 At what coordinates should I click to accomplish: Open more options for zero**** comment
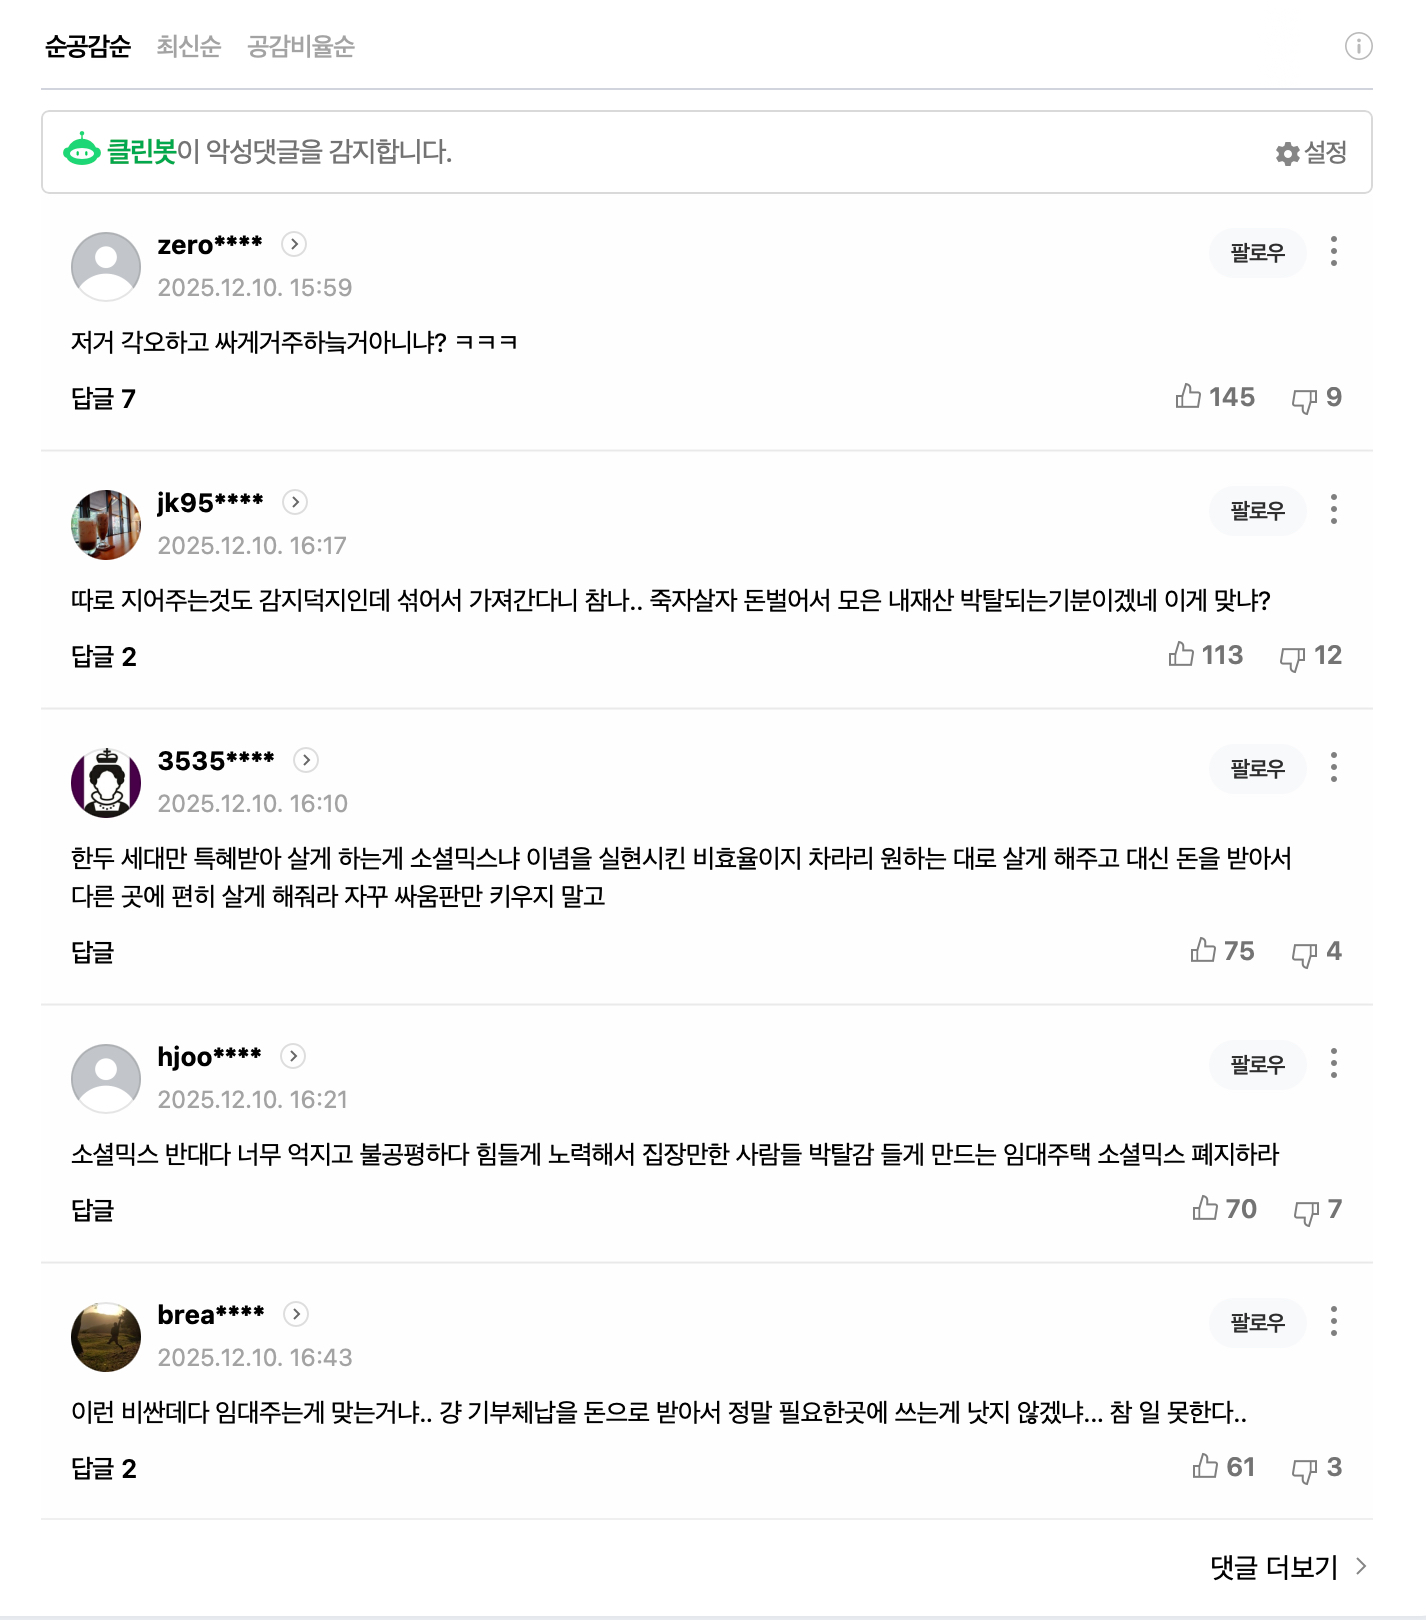[1333, 252]
